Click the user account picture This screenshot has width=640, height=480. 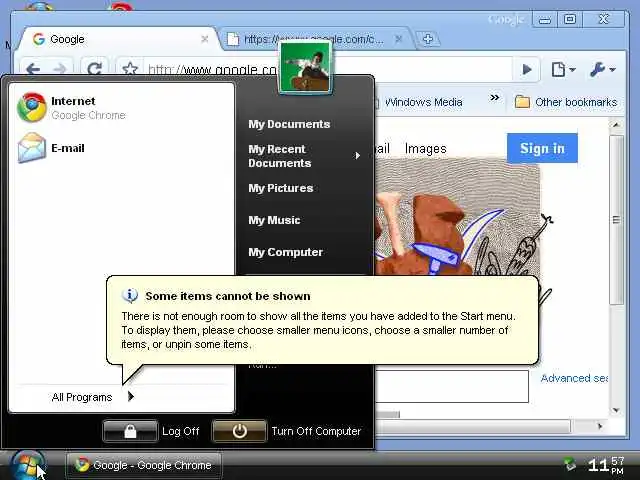[x=304, y=68]
